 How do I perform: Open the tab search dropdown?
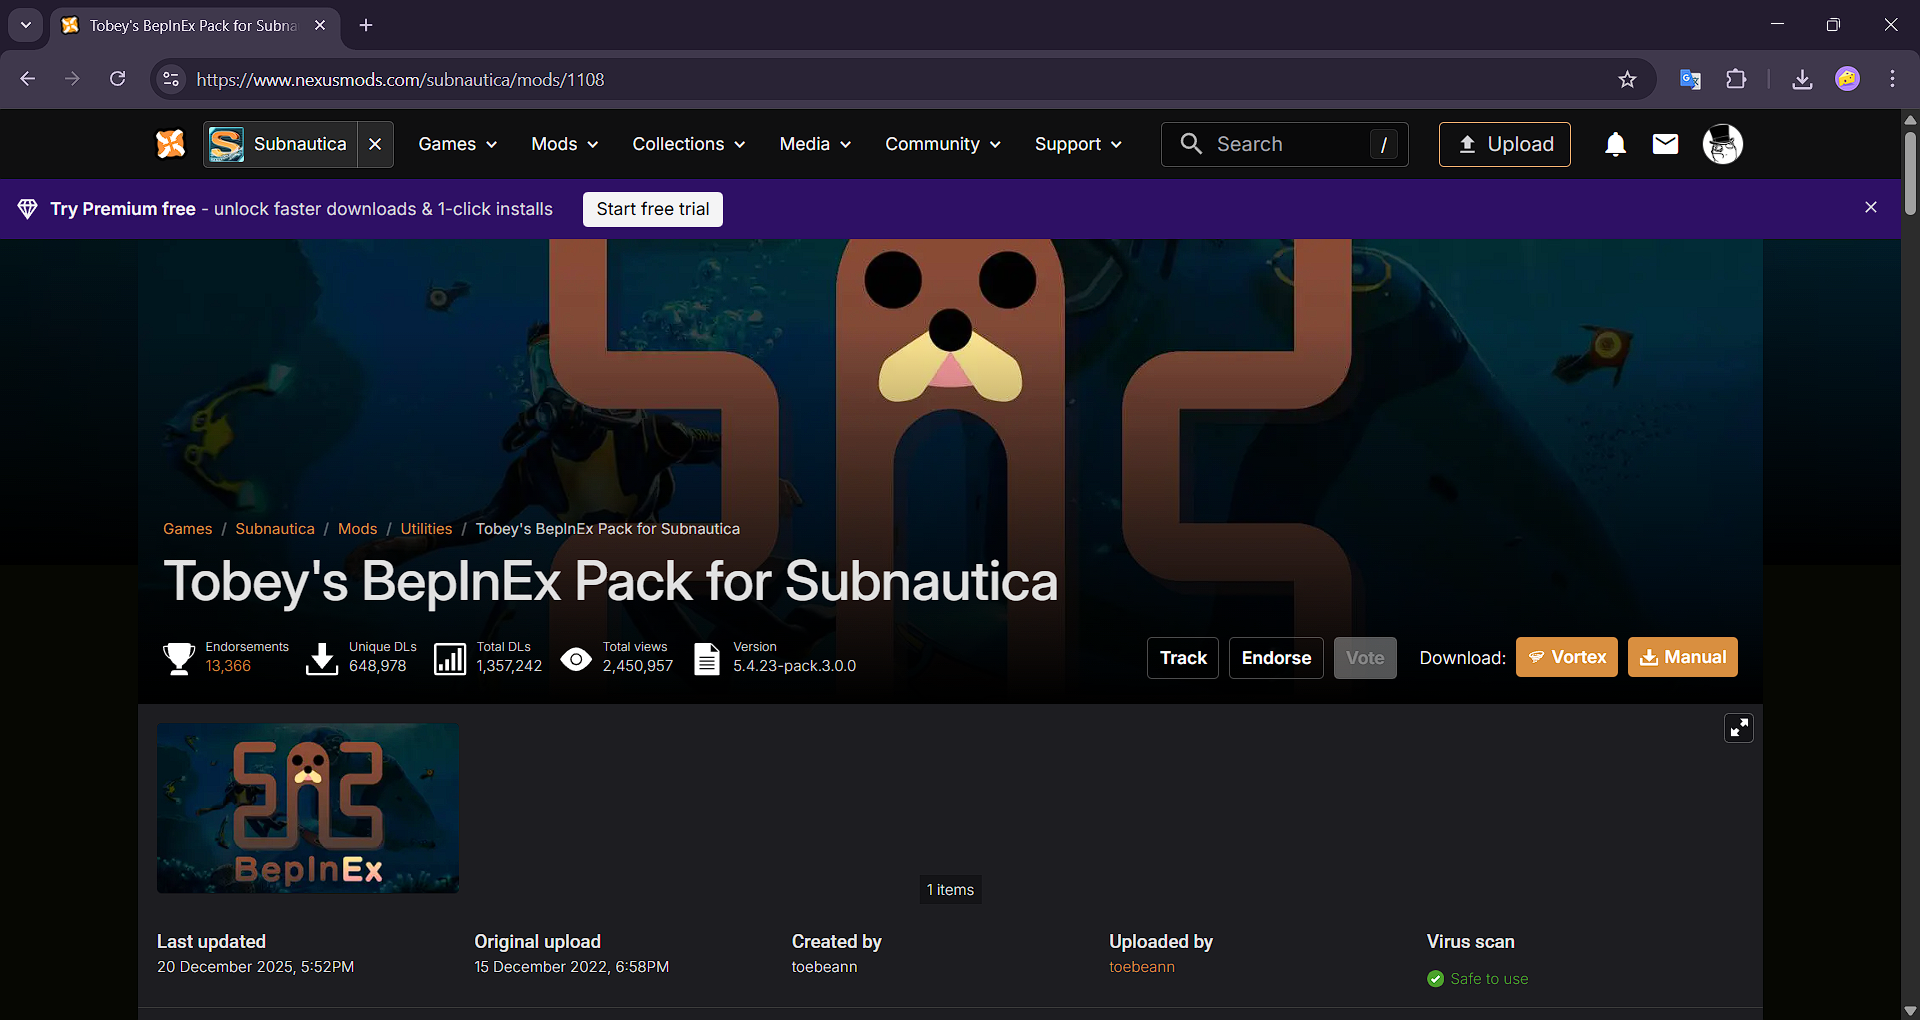point(26,25)
